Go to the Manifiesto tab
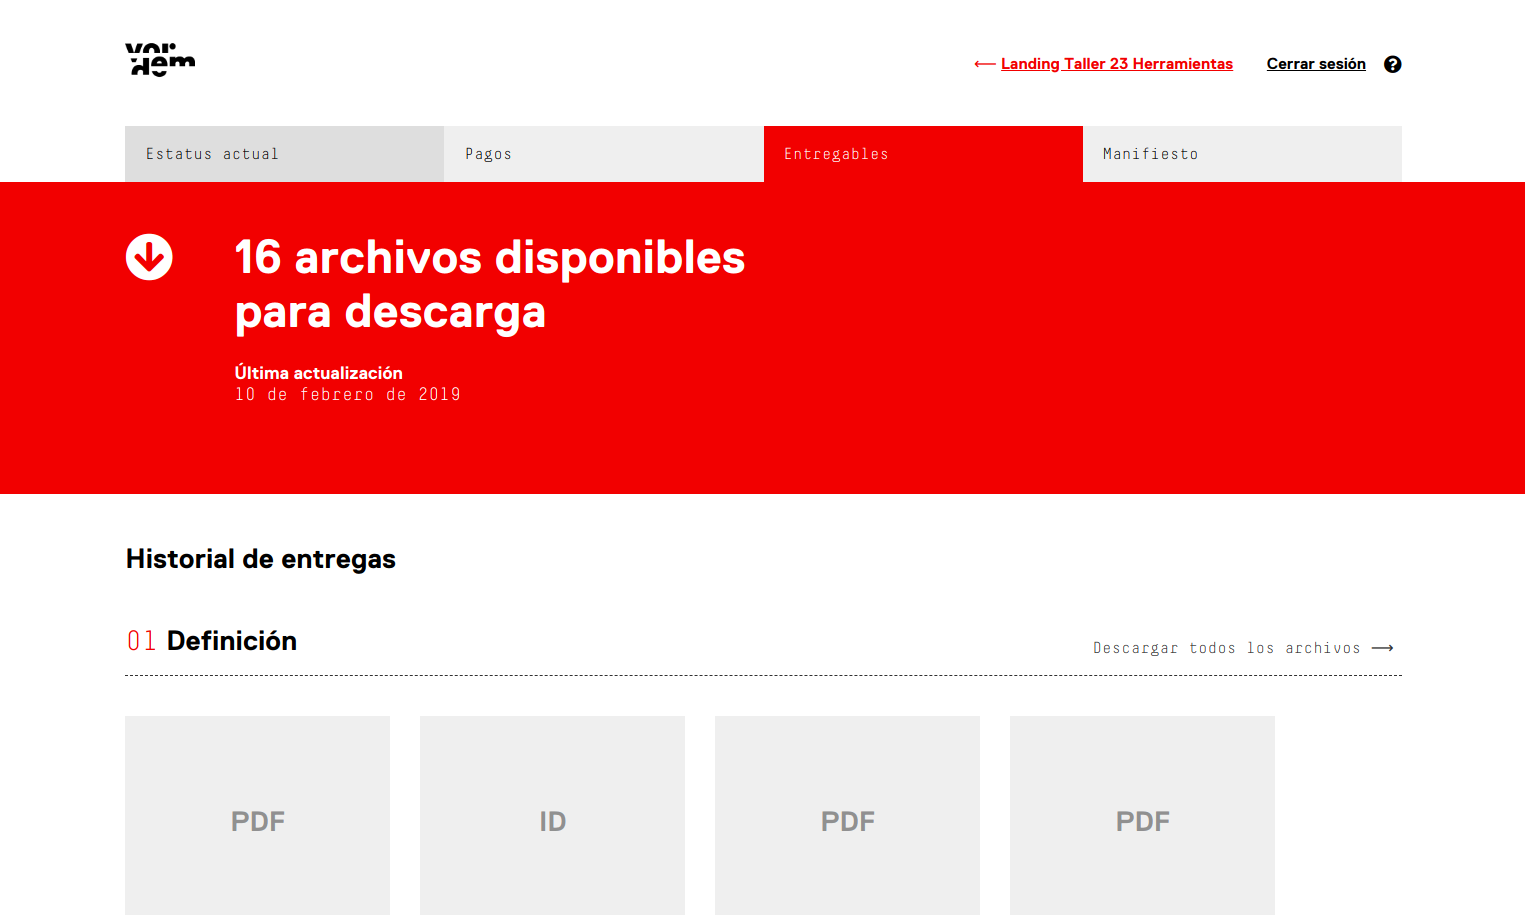The width and height of the screenshot is (1525, 924). coord(1242,154)
